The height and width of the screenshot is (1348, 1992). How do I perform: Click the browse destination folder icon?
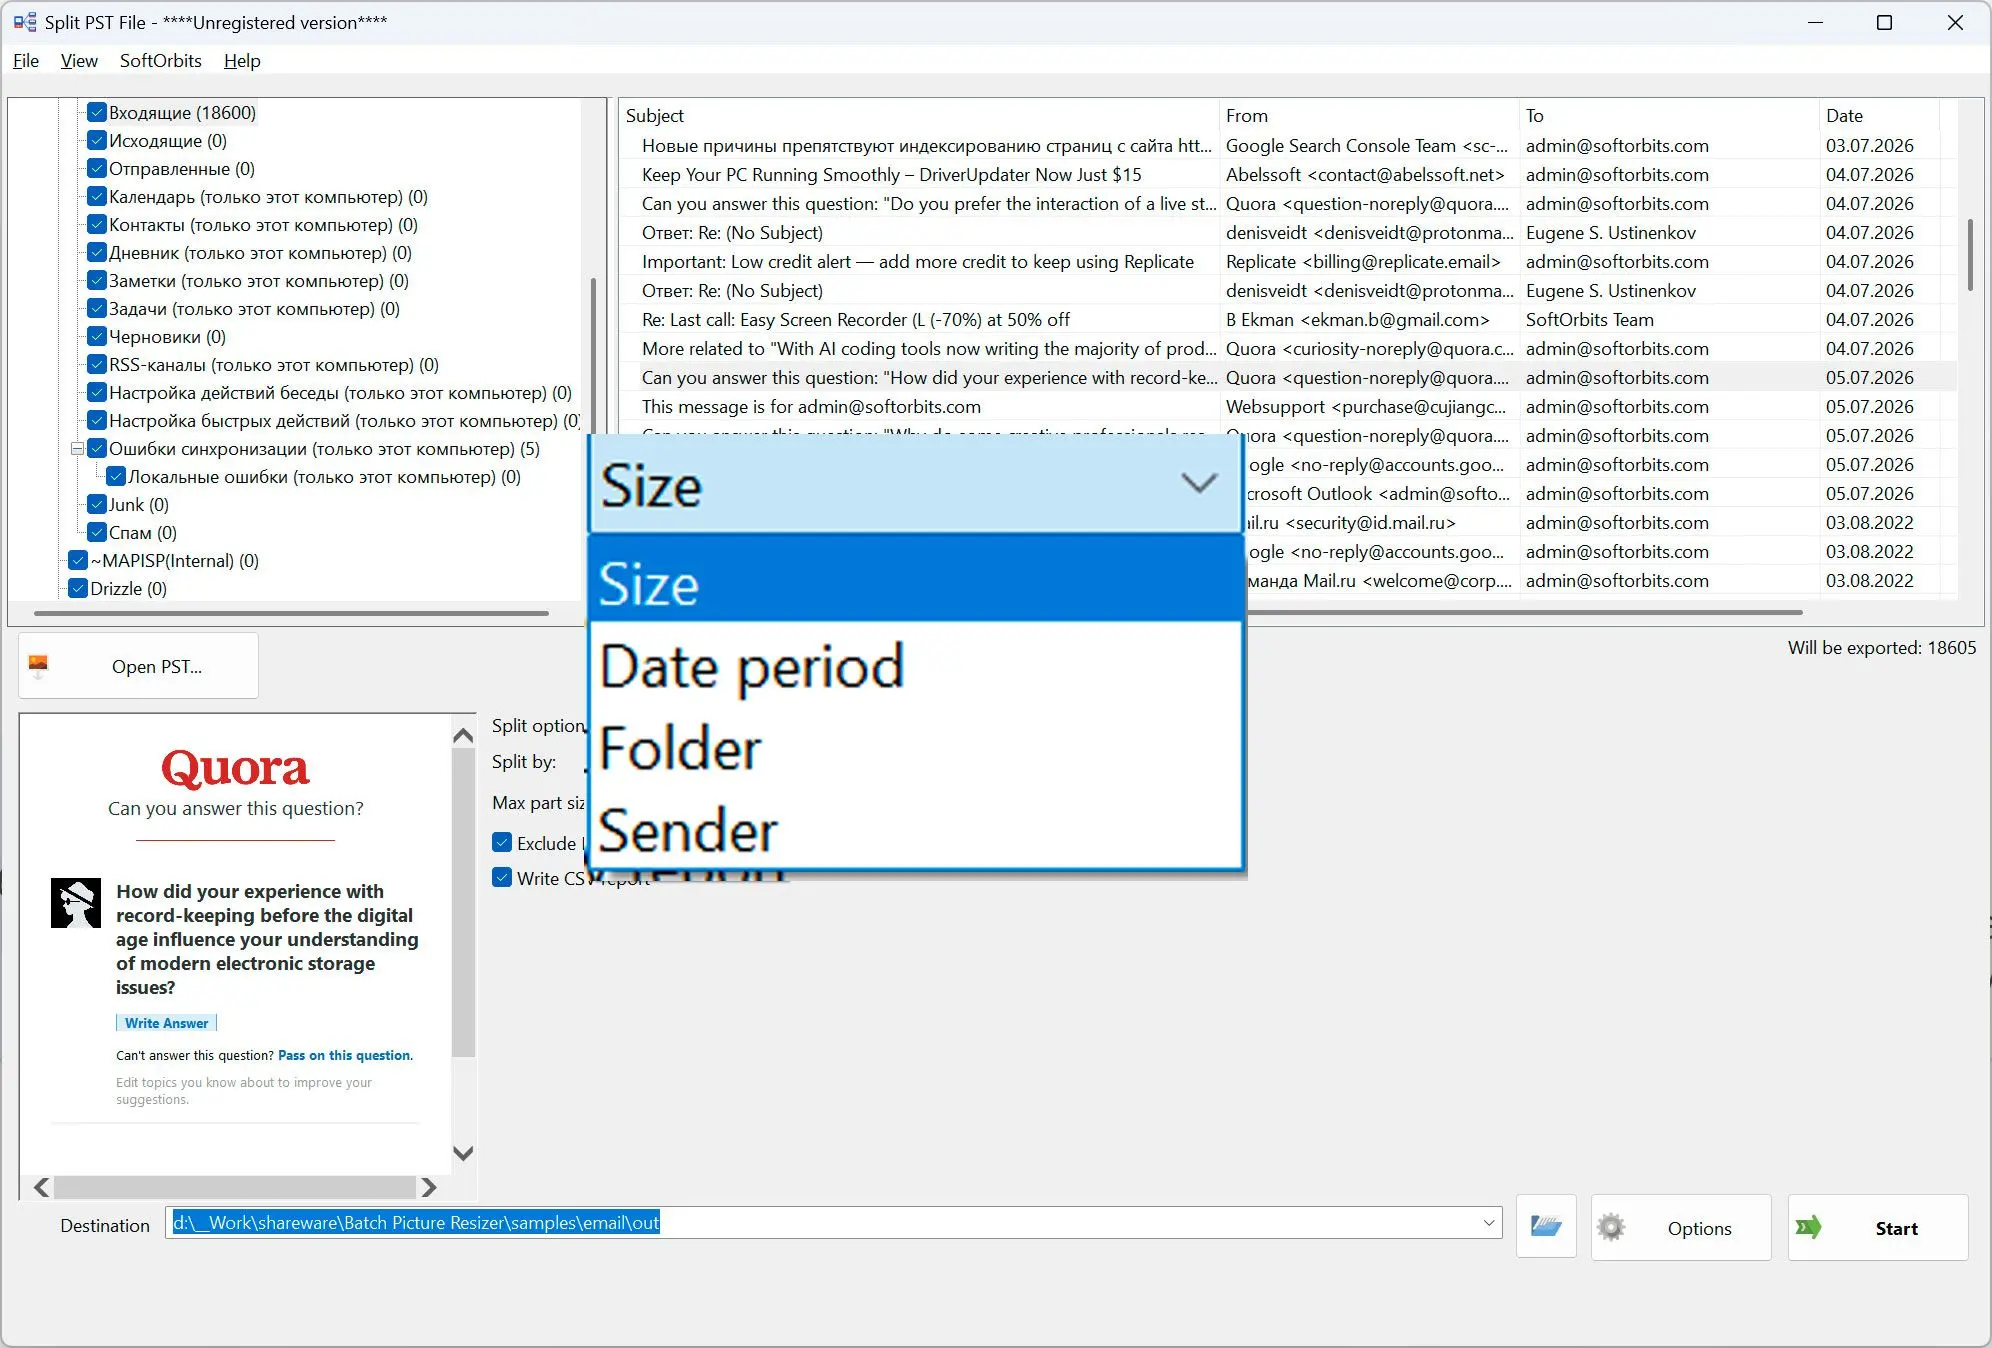pyautogui.click(x=1546, y=1226)
